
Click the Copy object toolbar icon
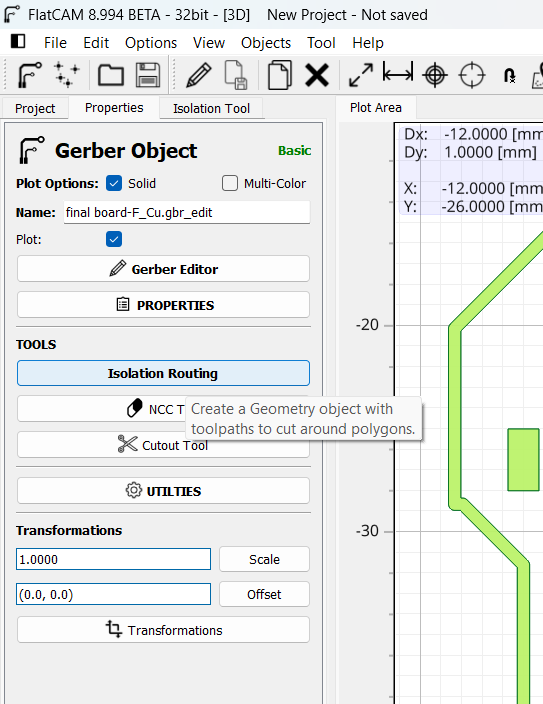(279, 75)
